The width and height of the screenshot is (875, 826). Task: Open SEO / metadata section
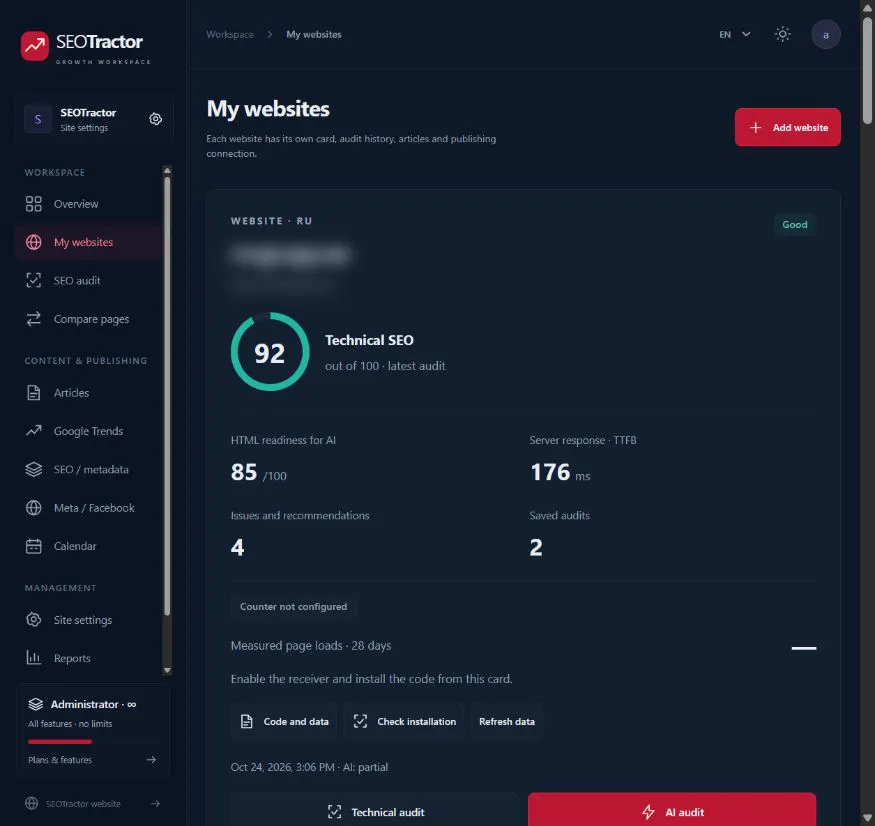coord(89,469)
